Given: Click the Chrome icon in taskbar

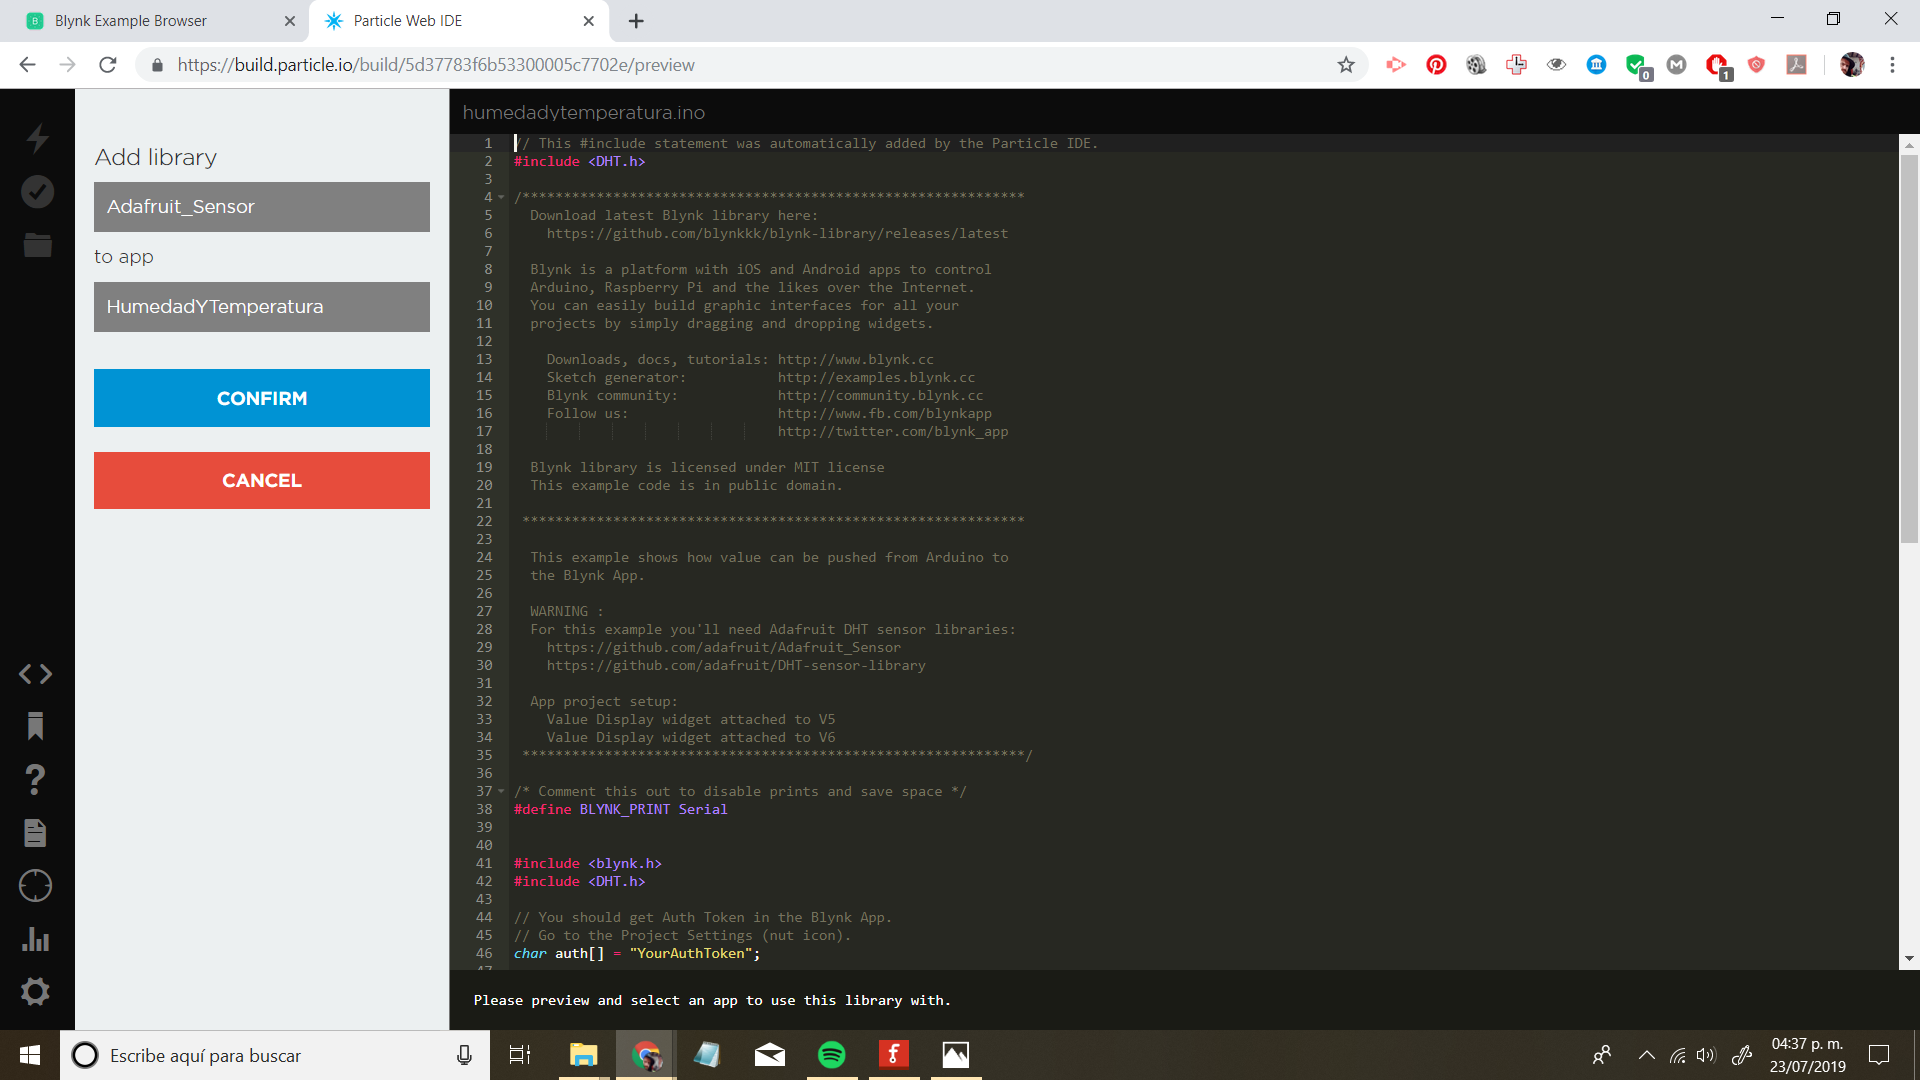Looking at the screenshot, I should (x=645, y=1055).
